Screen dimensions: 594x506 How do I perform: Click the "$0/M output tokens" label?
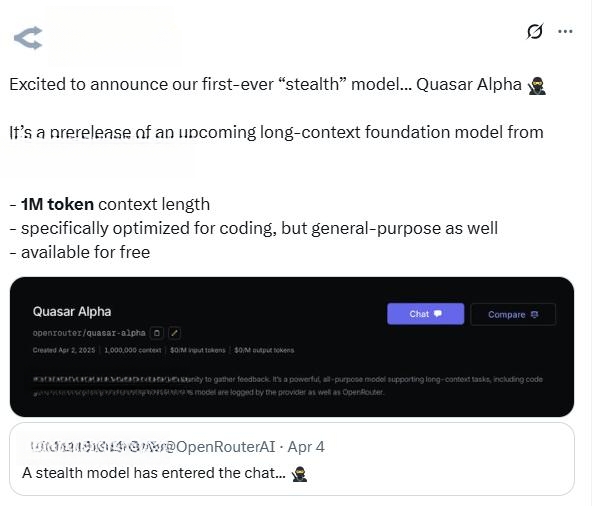coord(264,350)
